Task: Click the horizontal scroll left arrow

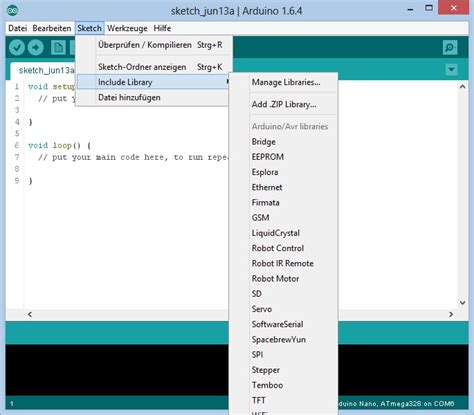Action: [30, 314]
